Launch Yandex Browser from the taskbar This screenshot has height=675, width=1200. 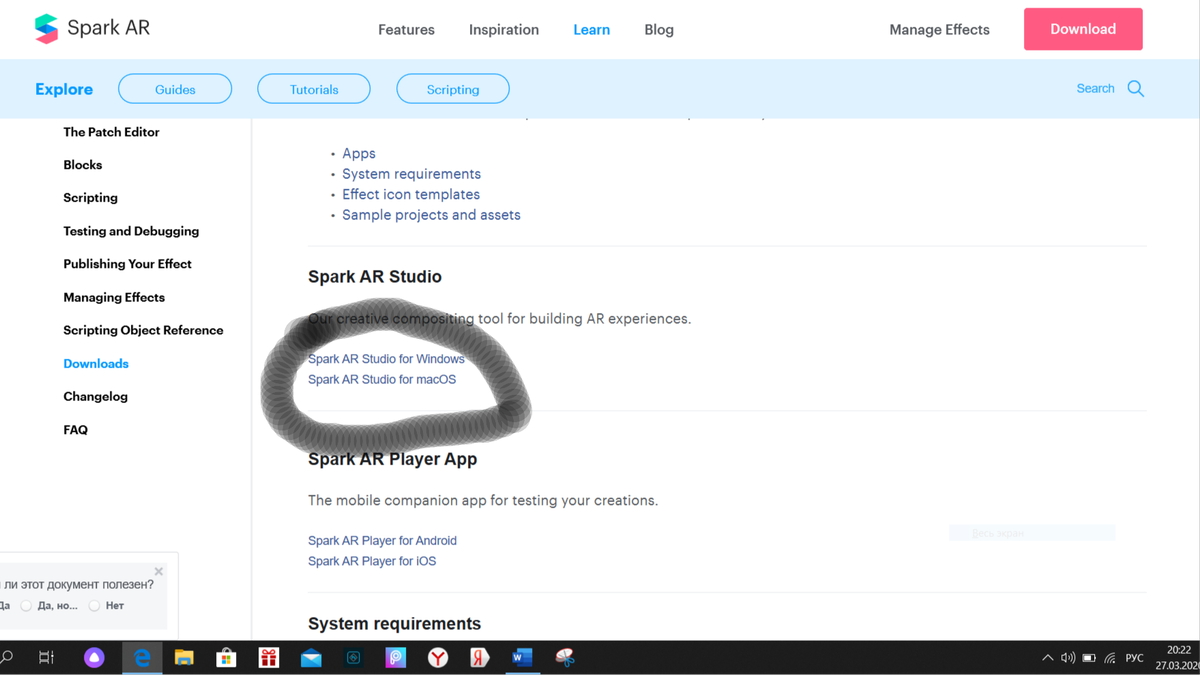[438, 657]
